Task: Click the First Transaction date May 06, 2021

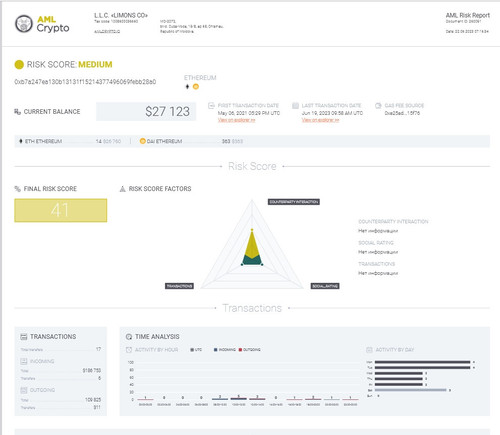Action: pos(249,113)
